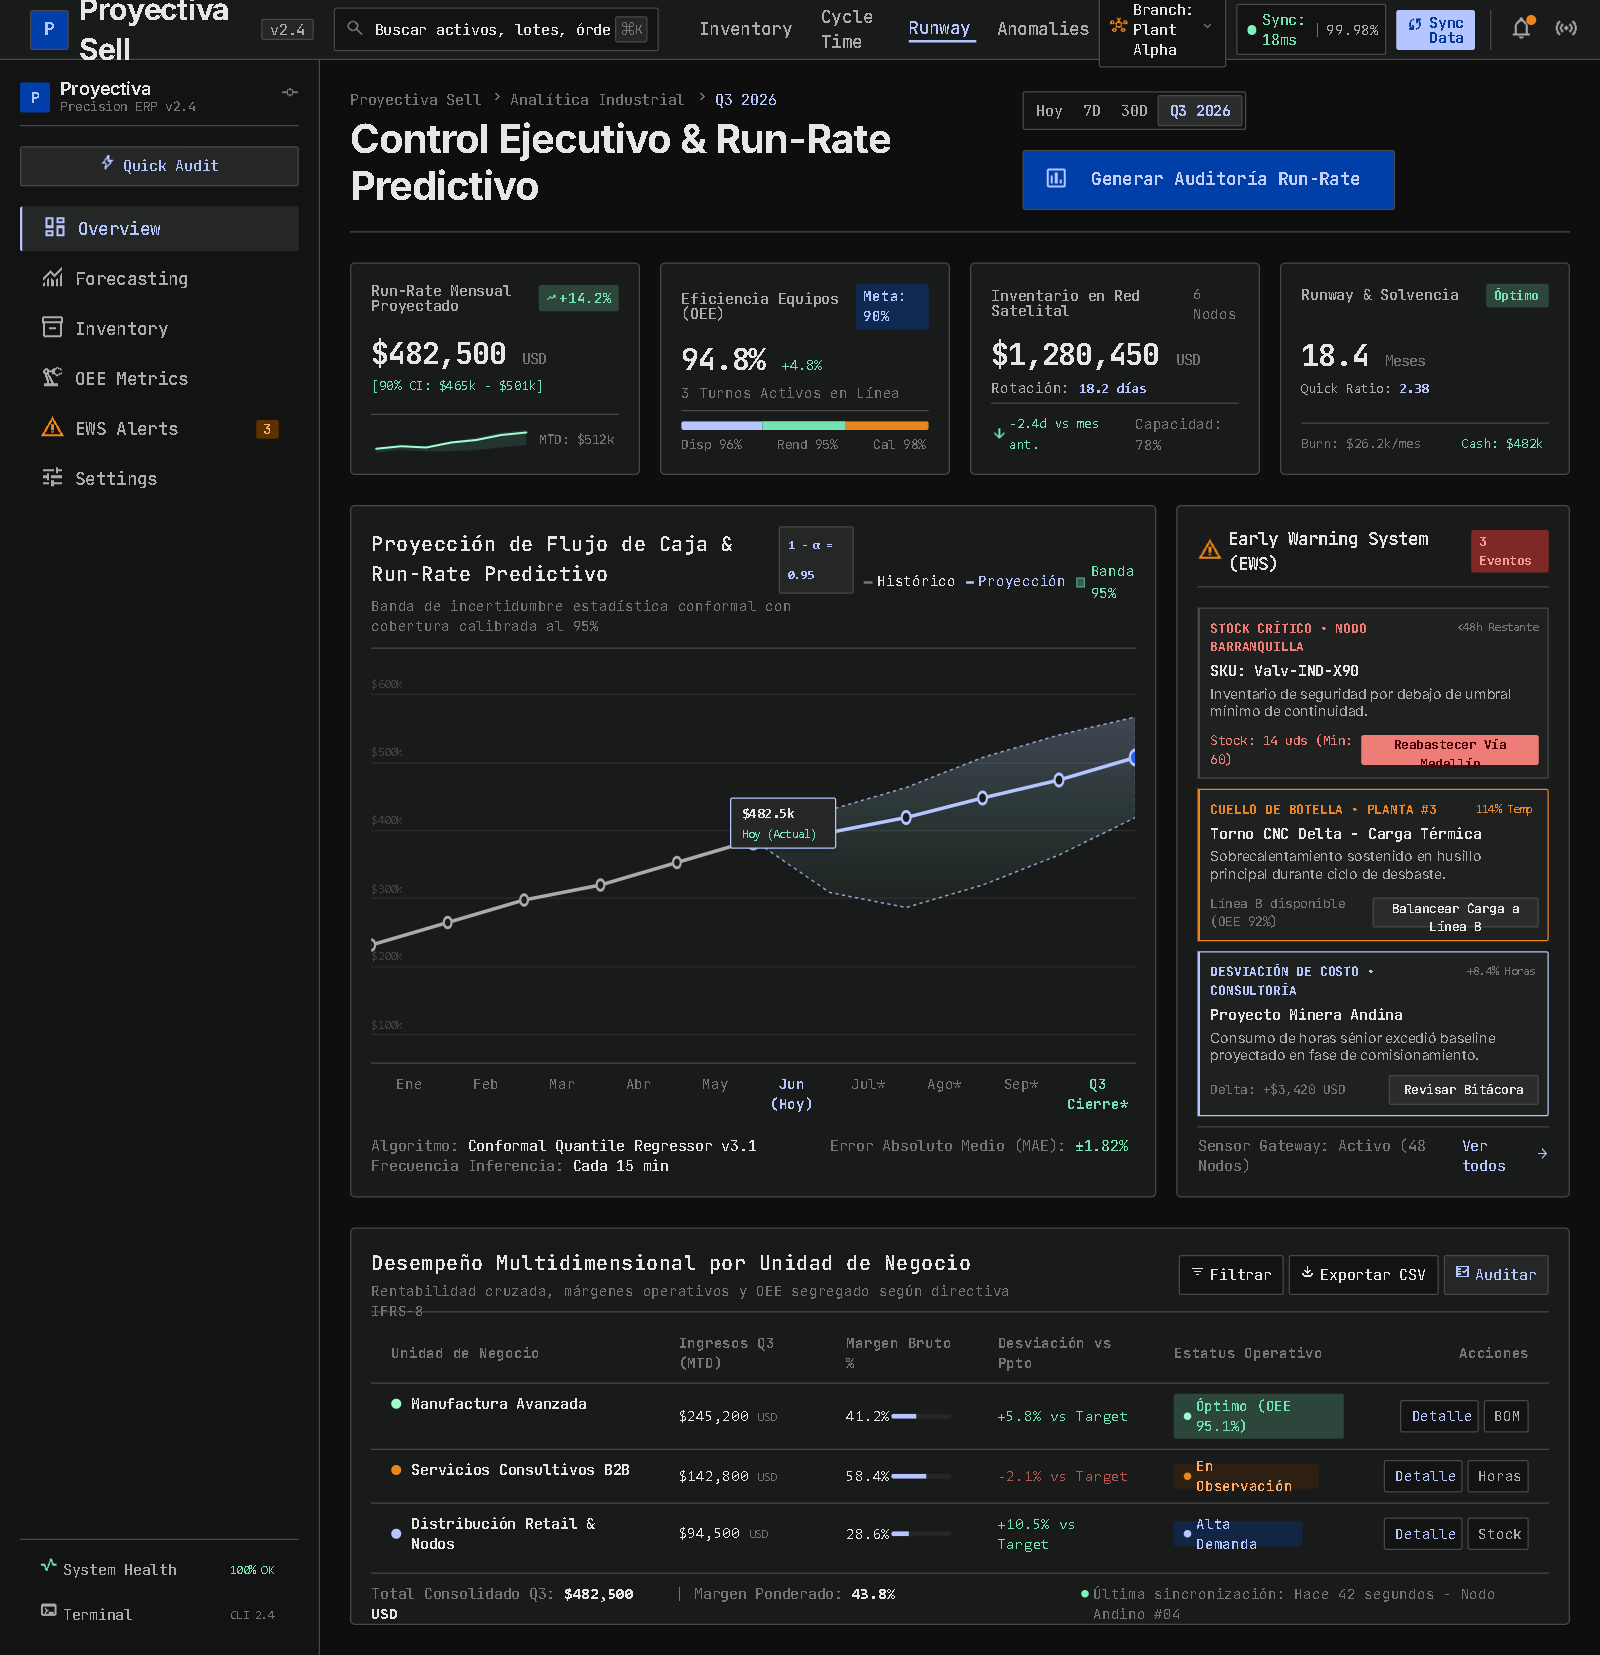Open the Cycle Time navigation tab

tap(846, 29)
